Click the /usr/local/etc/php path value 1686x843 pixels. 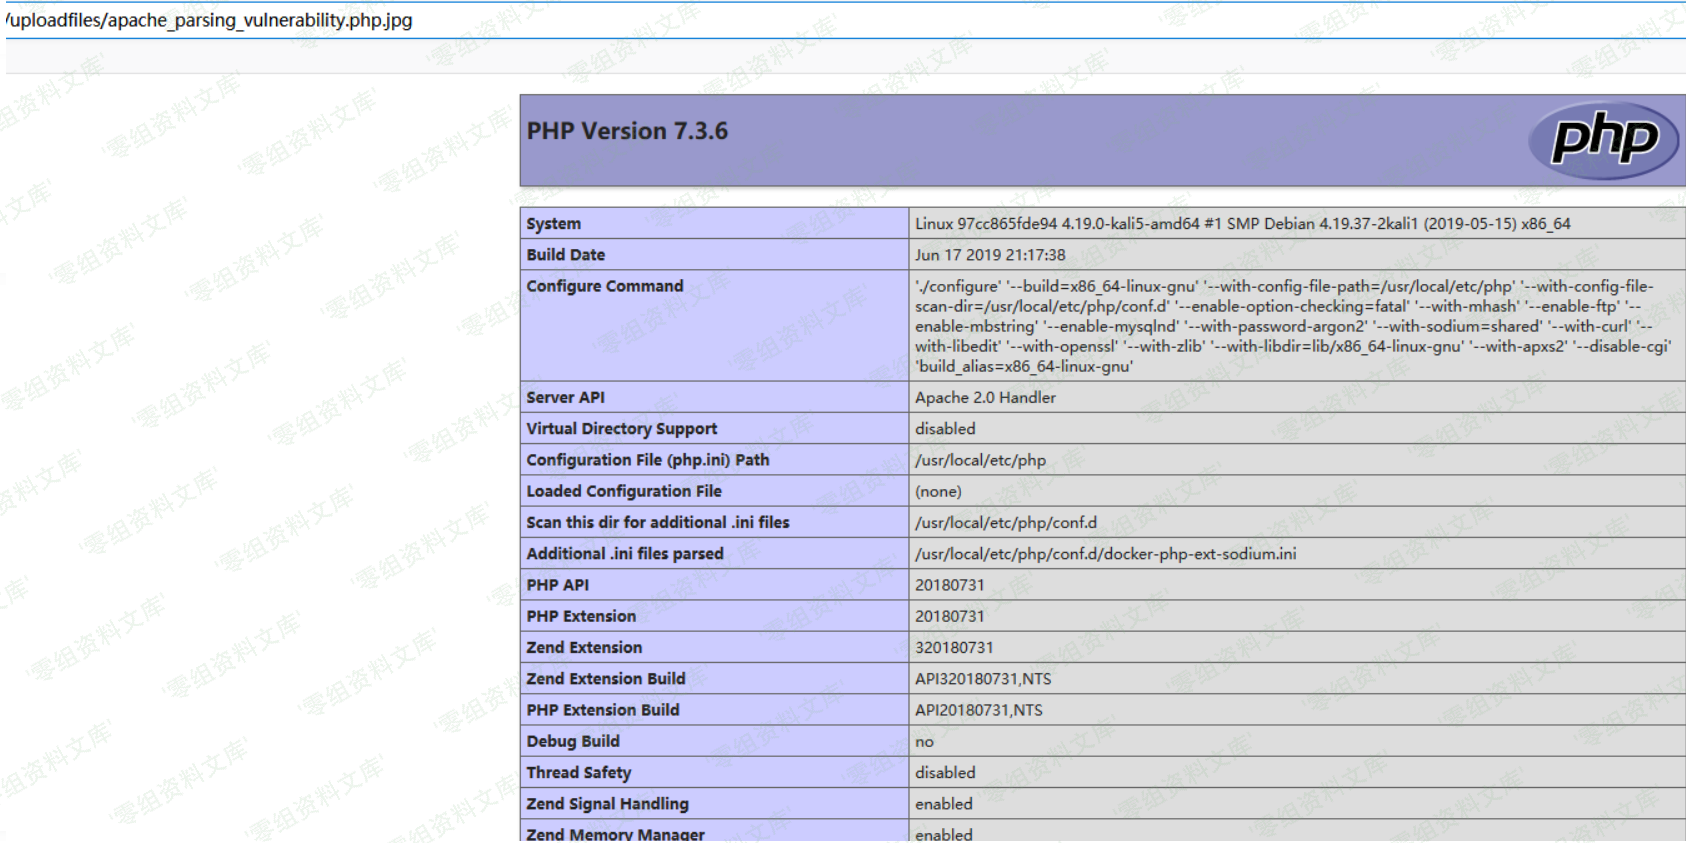(x=980, y=460)
